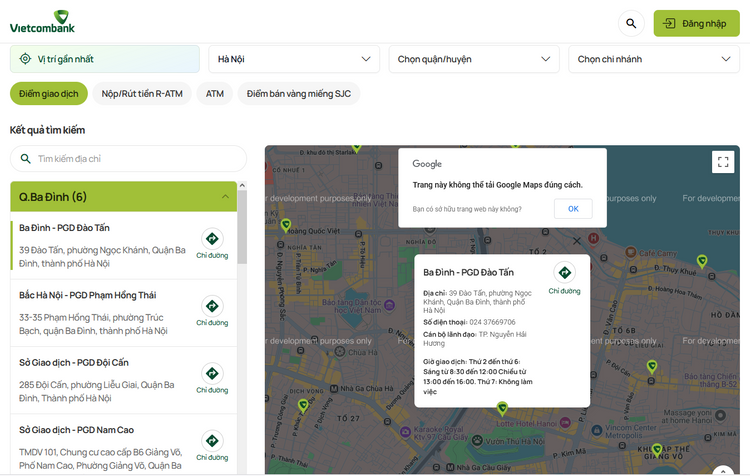Open the Hà Nội city dropdown
750x476 pixels.
coord(294,59)
